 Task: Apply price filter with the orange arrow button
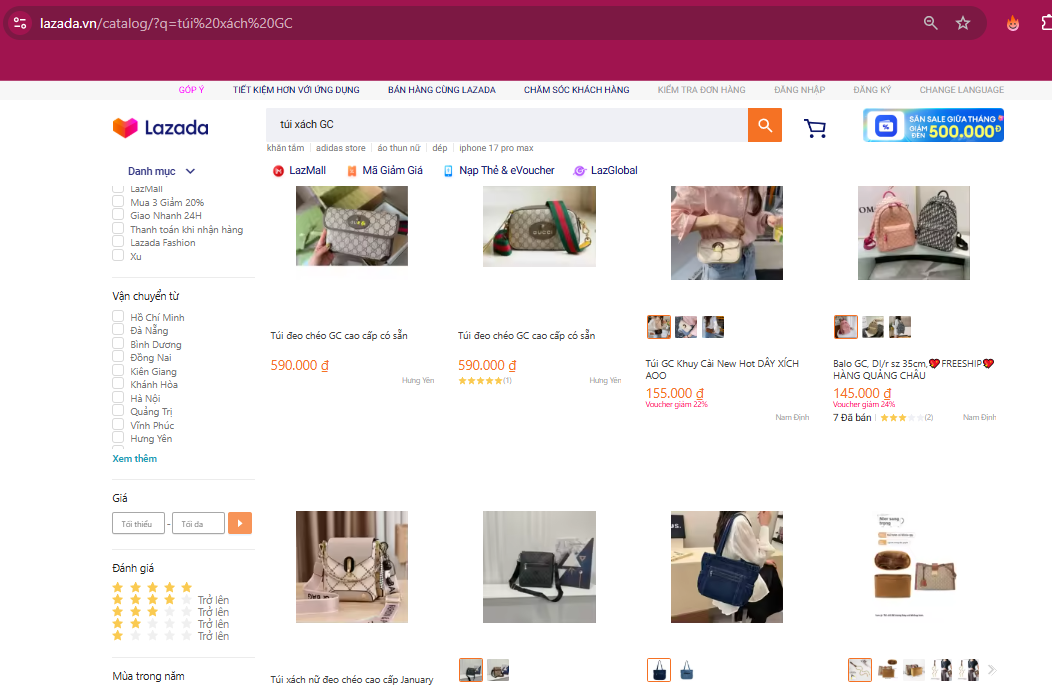(239, 522)
